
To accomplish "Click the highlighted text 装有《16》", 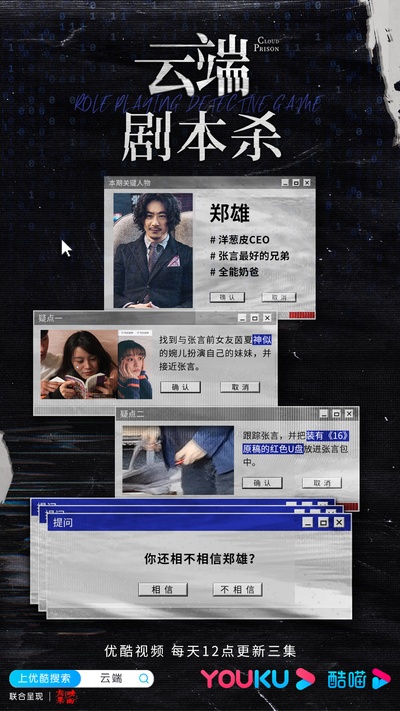I will point(327,436).
